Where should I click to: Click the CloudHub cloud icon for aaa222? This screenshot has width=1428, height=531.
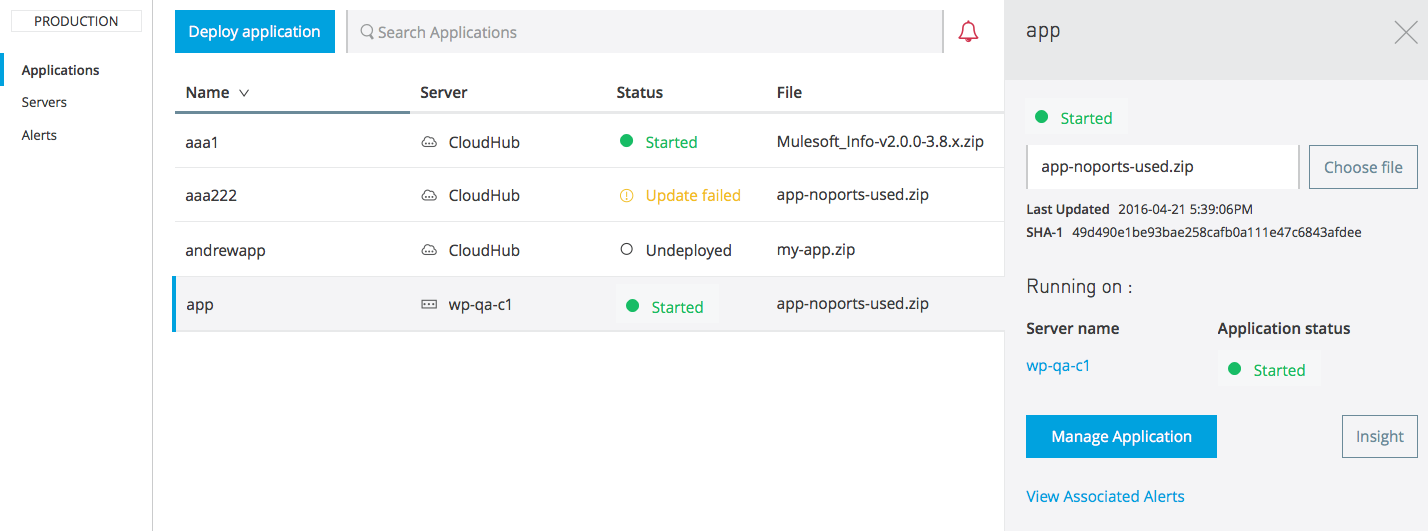pos(429,196)
